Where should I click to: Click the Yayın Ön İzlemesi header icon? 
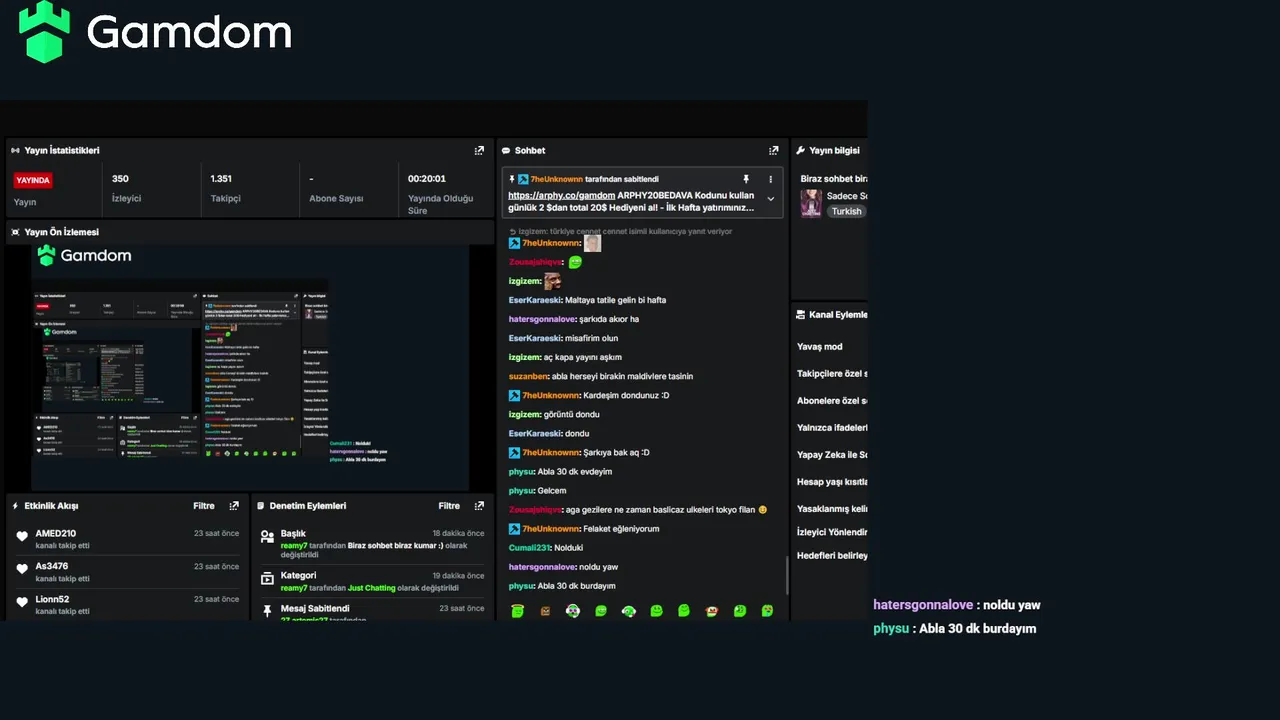coord(15,232)
